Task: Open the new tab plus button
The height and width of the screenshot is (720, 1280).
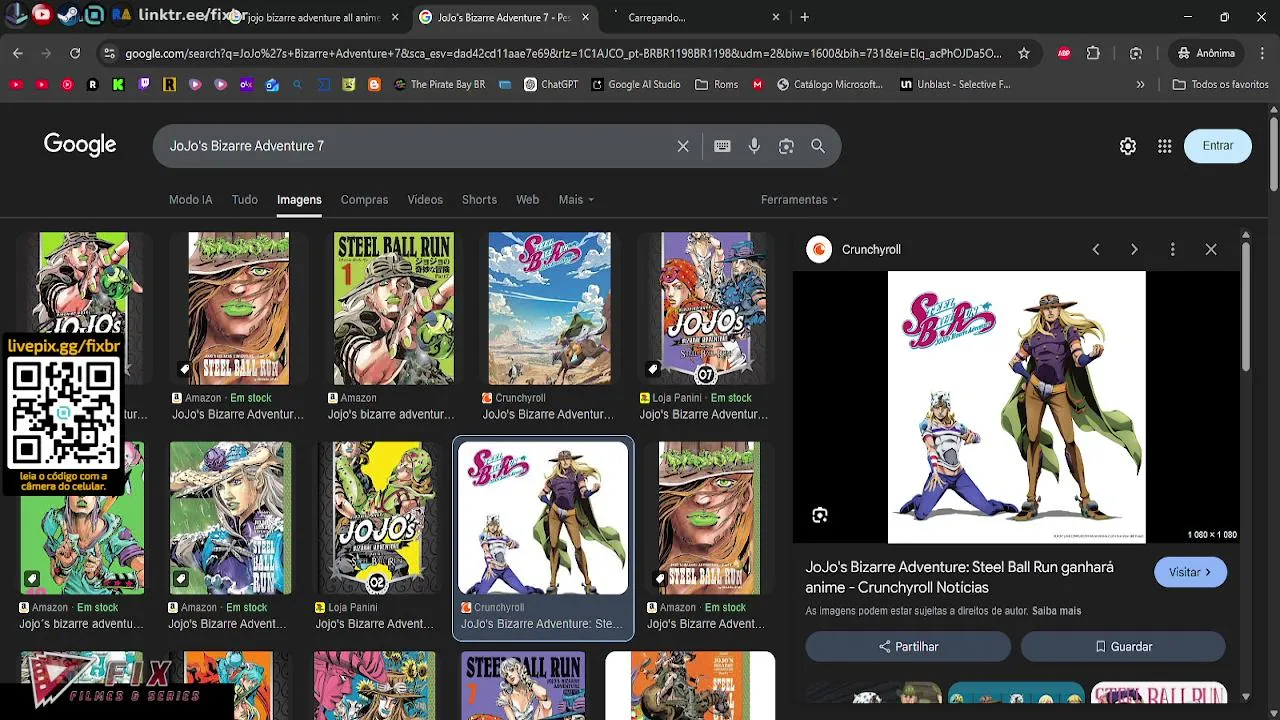Action: click(x=804, y=17)
